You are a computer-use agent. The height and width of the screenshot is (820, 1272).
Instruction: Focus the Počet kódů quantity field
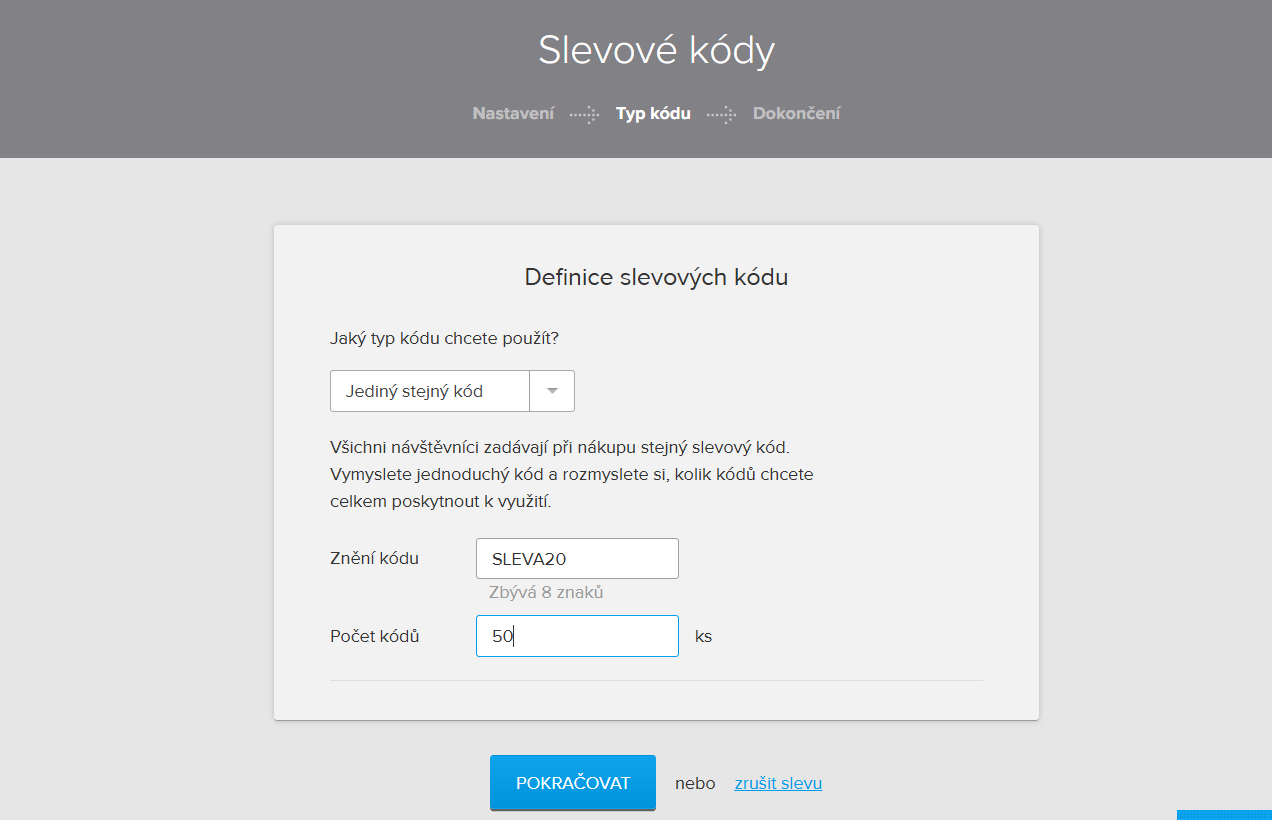[x=577, y=635]
